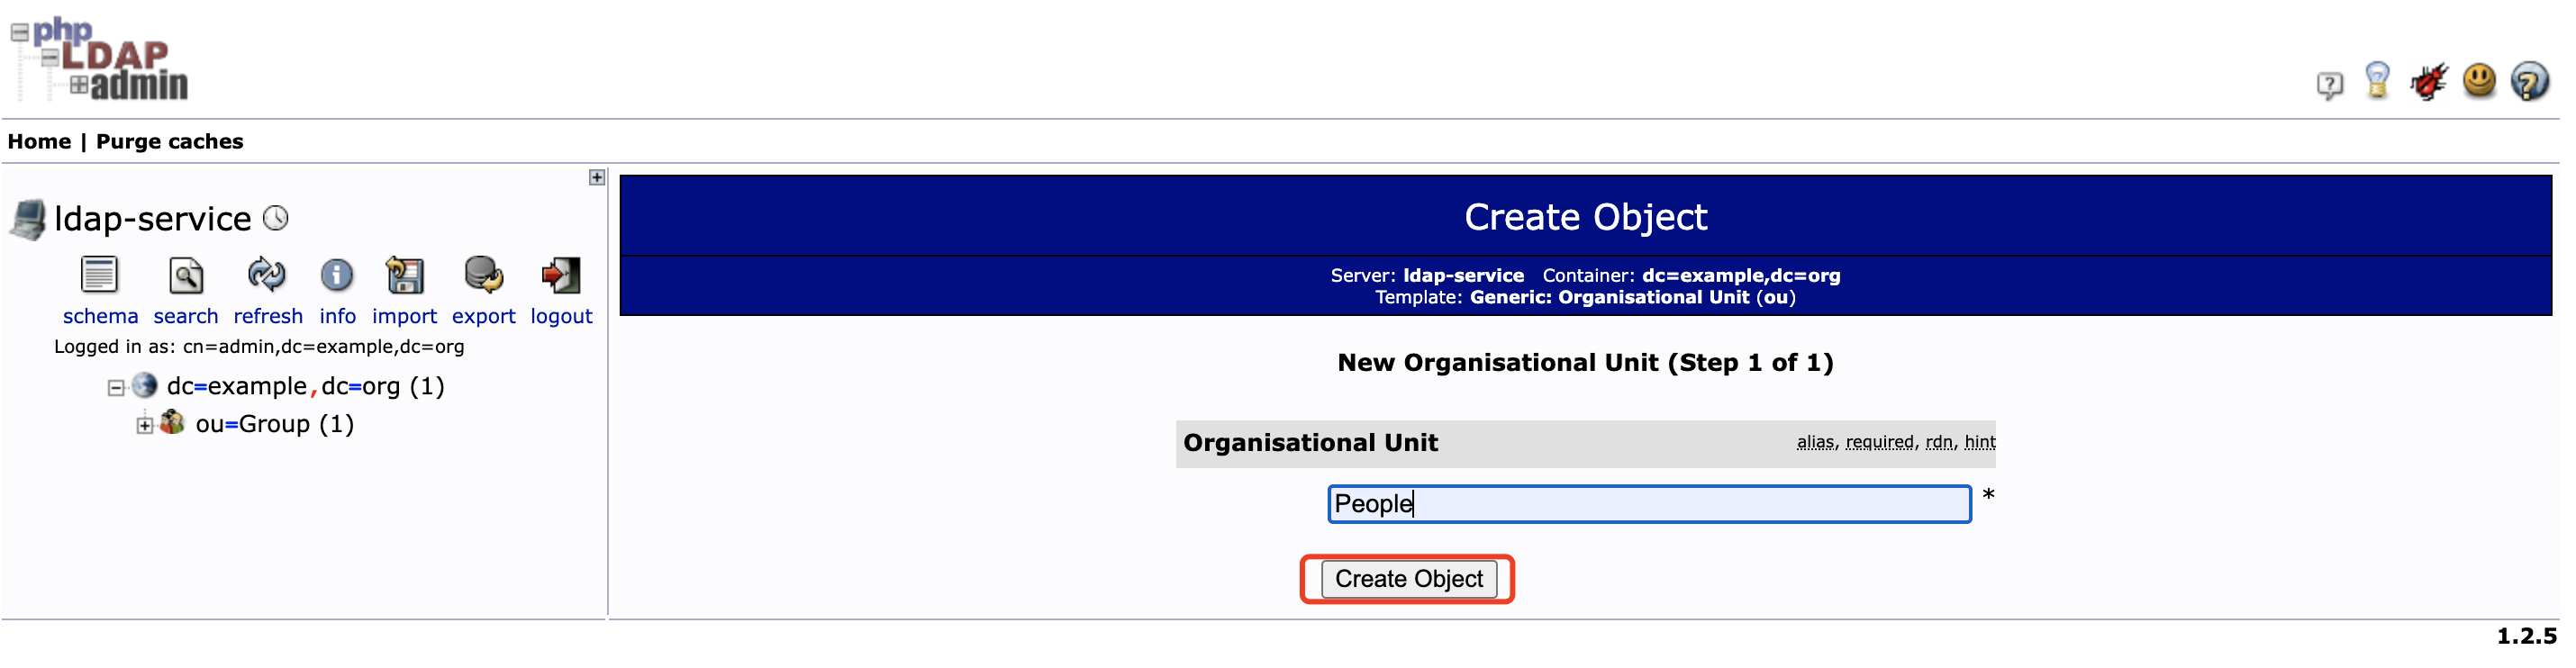
Task: Go to Home link
Action: click(x=39, y=142)
